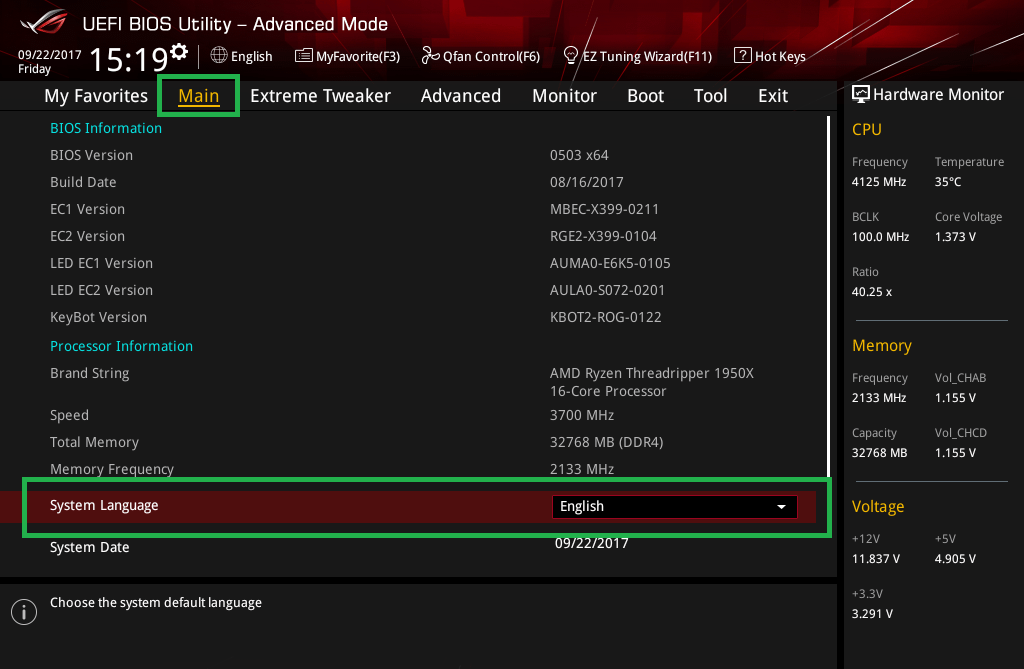Viewport: 1024px width, 669px height.
Task: Click Ratio 40.25 x reading
Action: tap(871, 291)
